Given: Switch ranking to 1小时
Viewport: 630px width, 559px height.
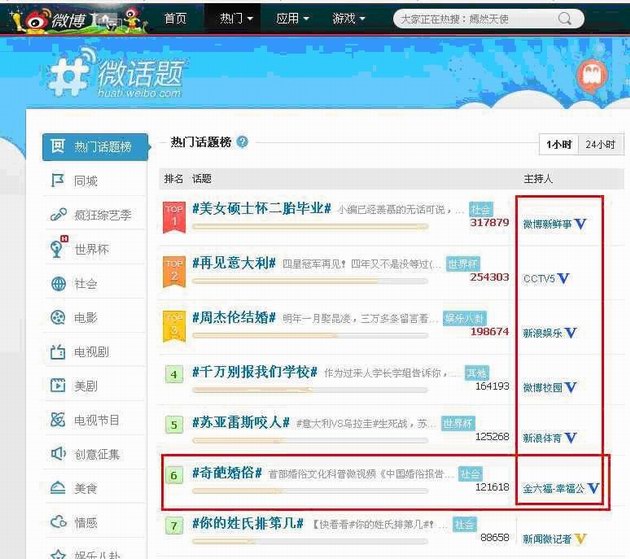Looking at the screenshot, I should pyautogui.click(x=558, y=144).
